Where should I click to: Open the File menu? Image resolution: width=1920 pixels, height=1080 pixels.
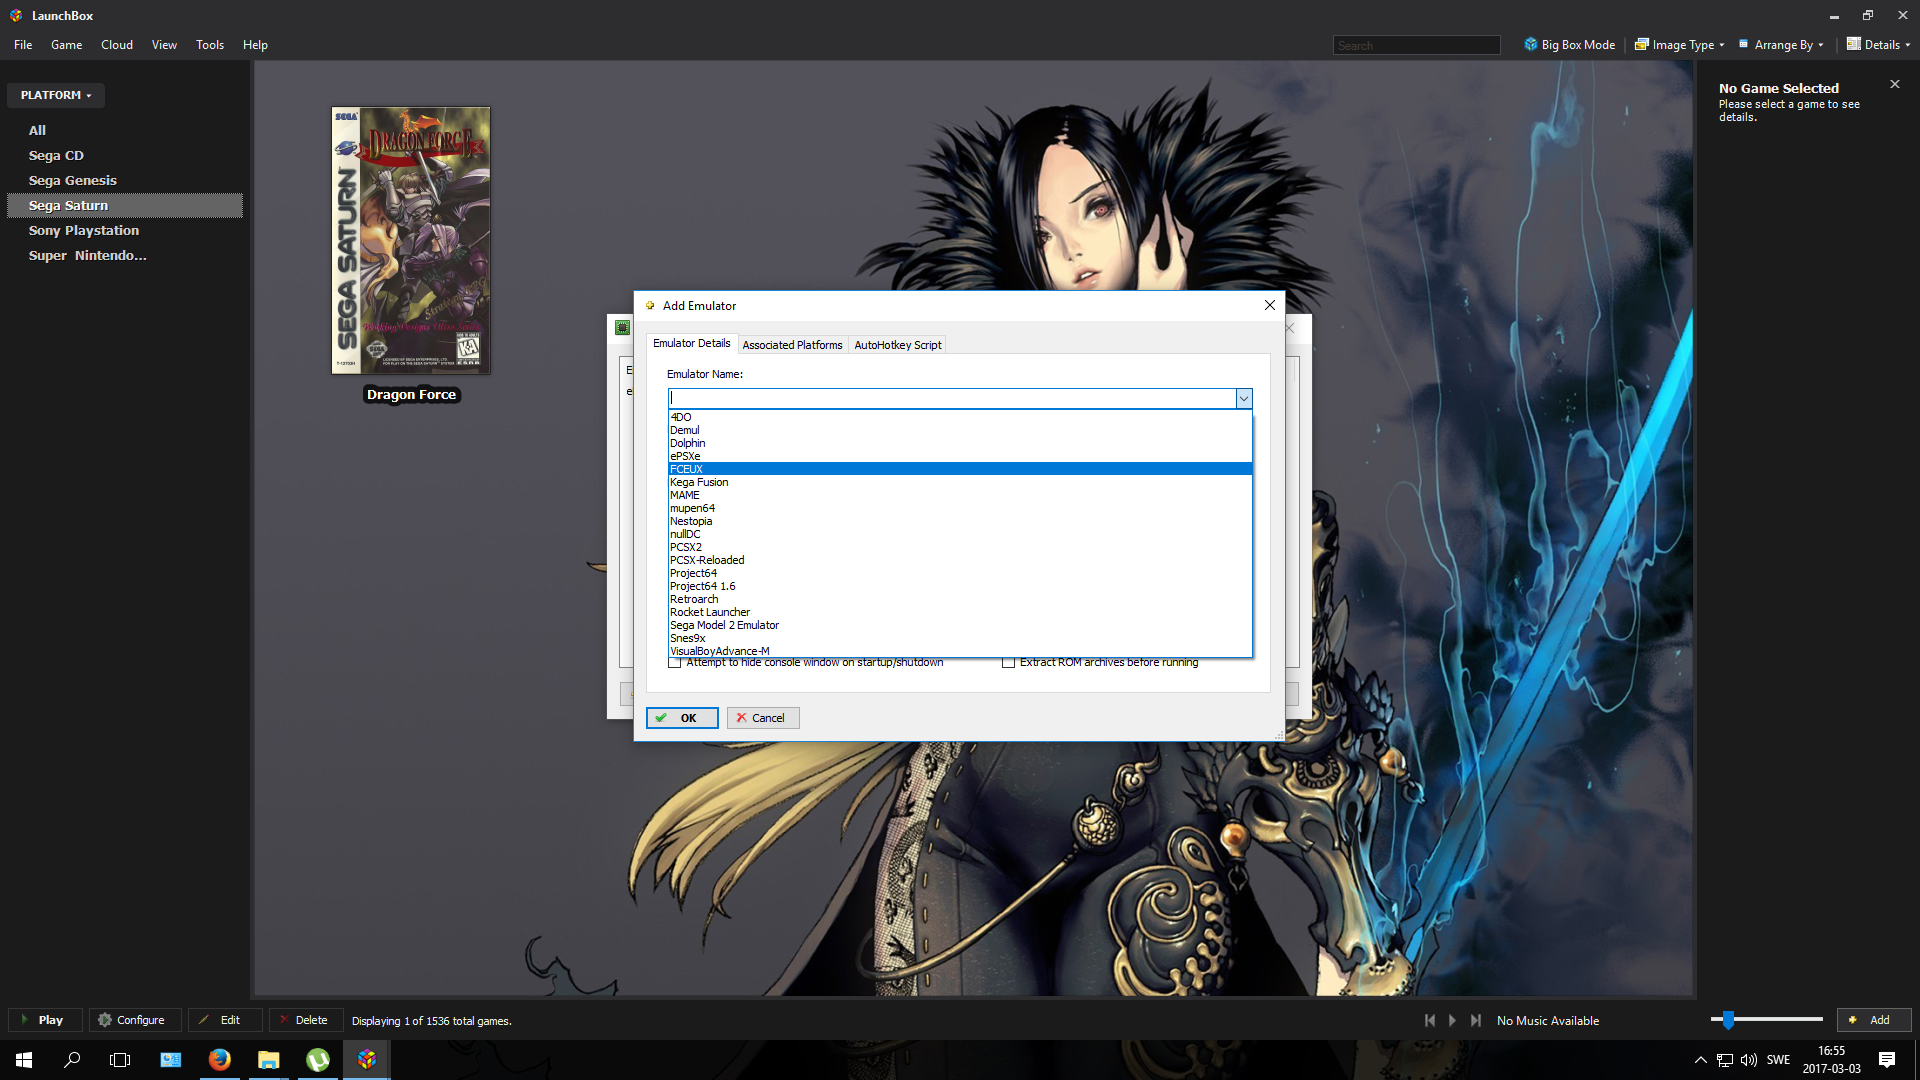pos(23,45)
